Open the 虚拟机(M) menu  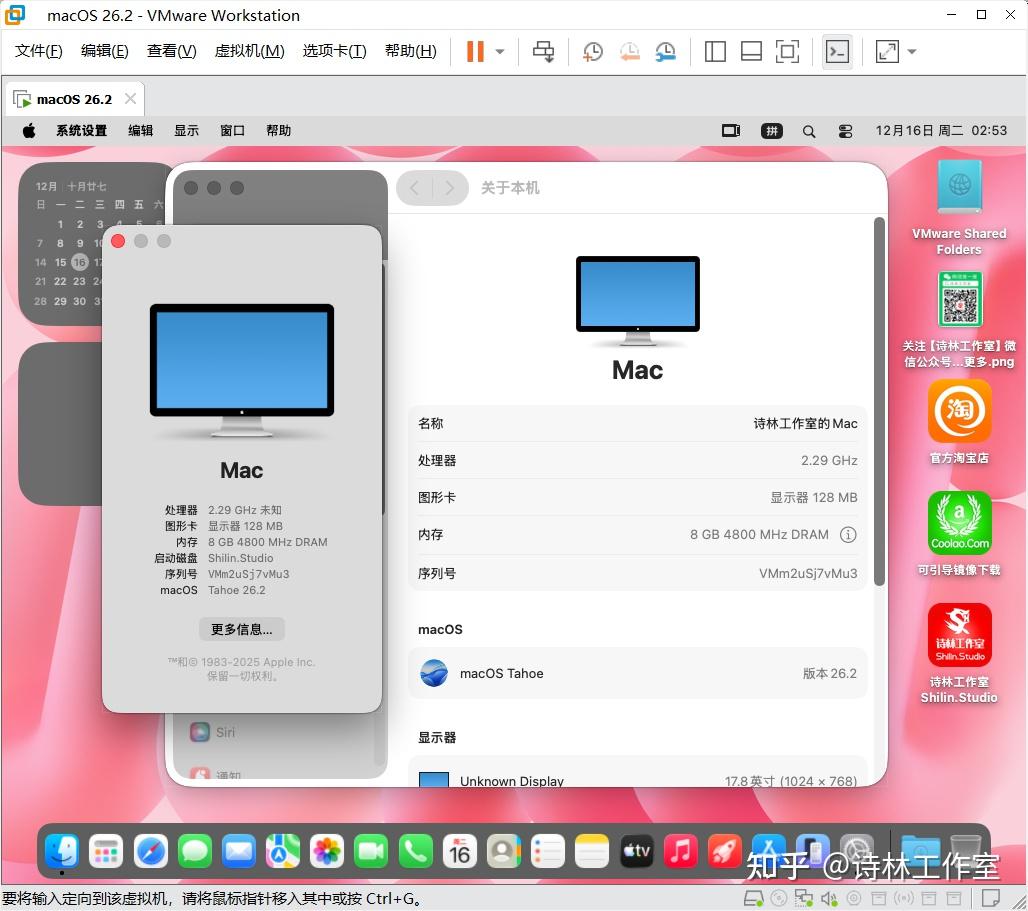coord(249,51)
